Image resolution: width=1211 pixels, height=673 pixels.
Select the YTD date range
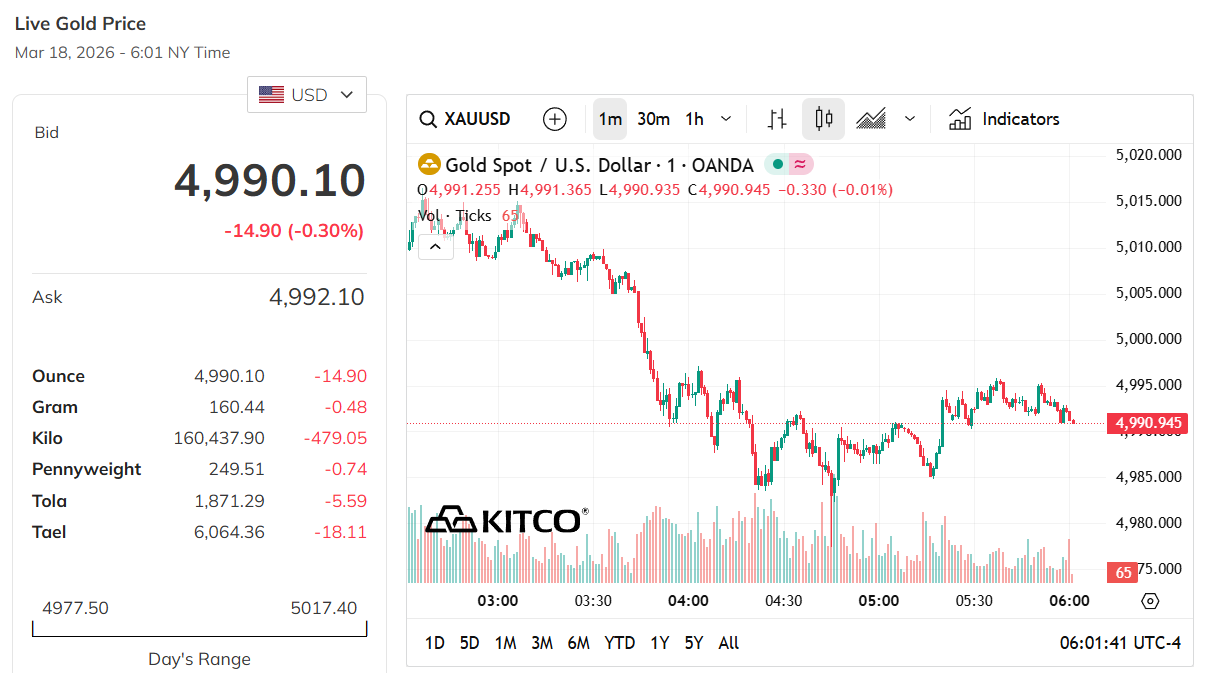coord(619,643)
